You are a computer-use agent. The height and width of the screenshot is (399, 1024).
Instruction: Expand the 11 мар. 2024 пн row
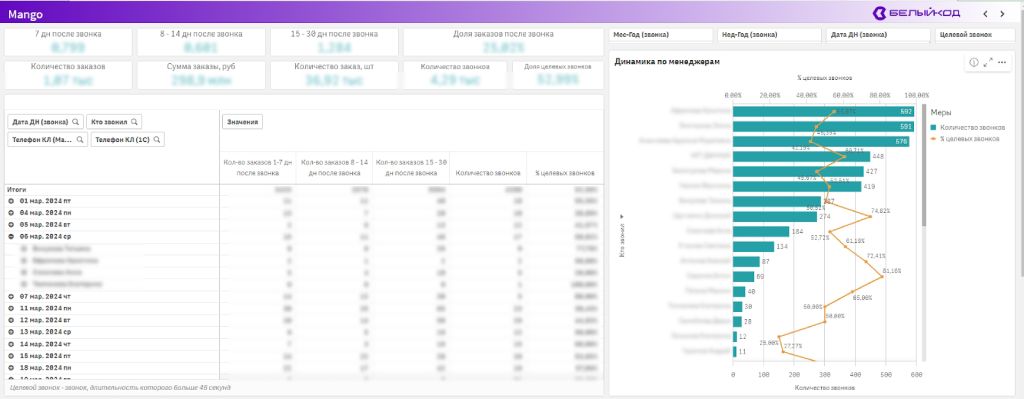10,308
